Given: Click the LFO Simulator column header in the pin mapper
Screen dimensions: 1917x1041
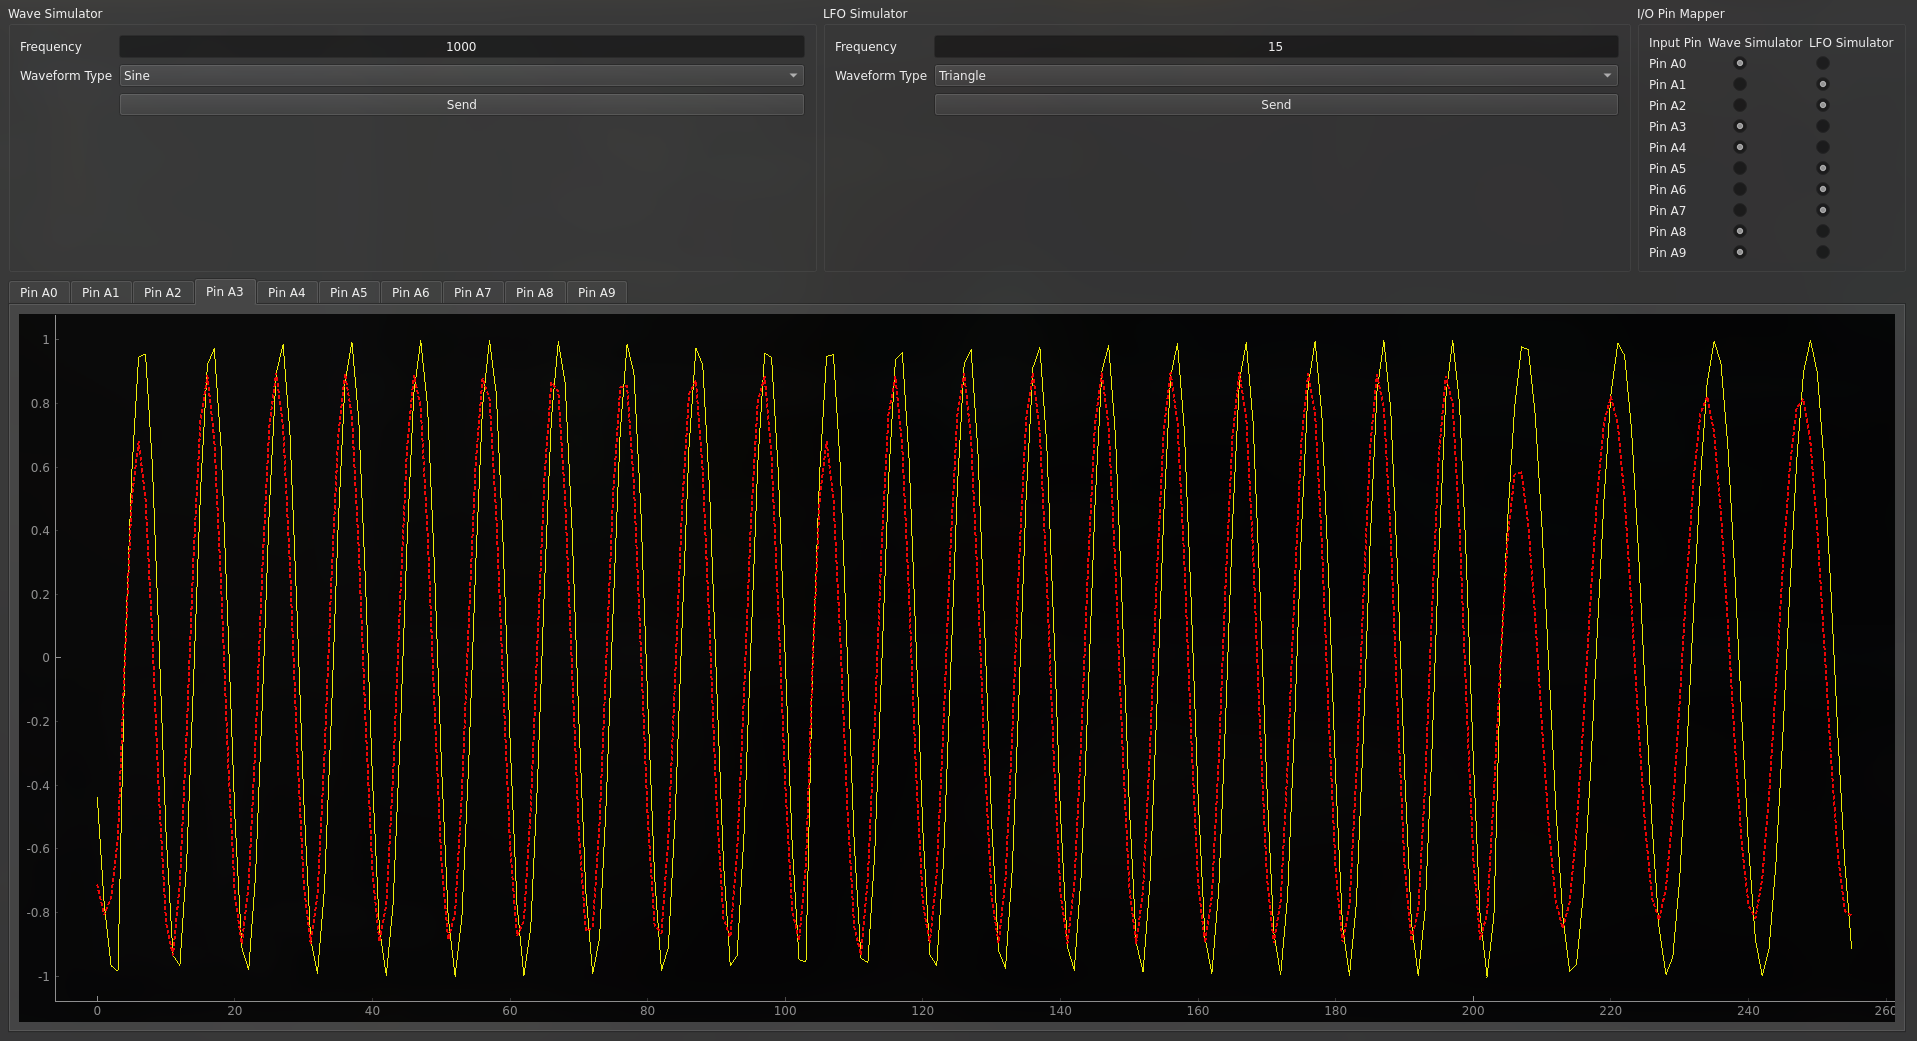Looking at the screenshot, I should 1851,43.
